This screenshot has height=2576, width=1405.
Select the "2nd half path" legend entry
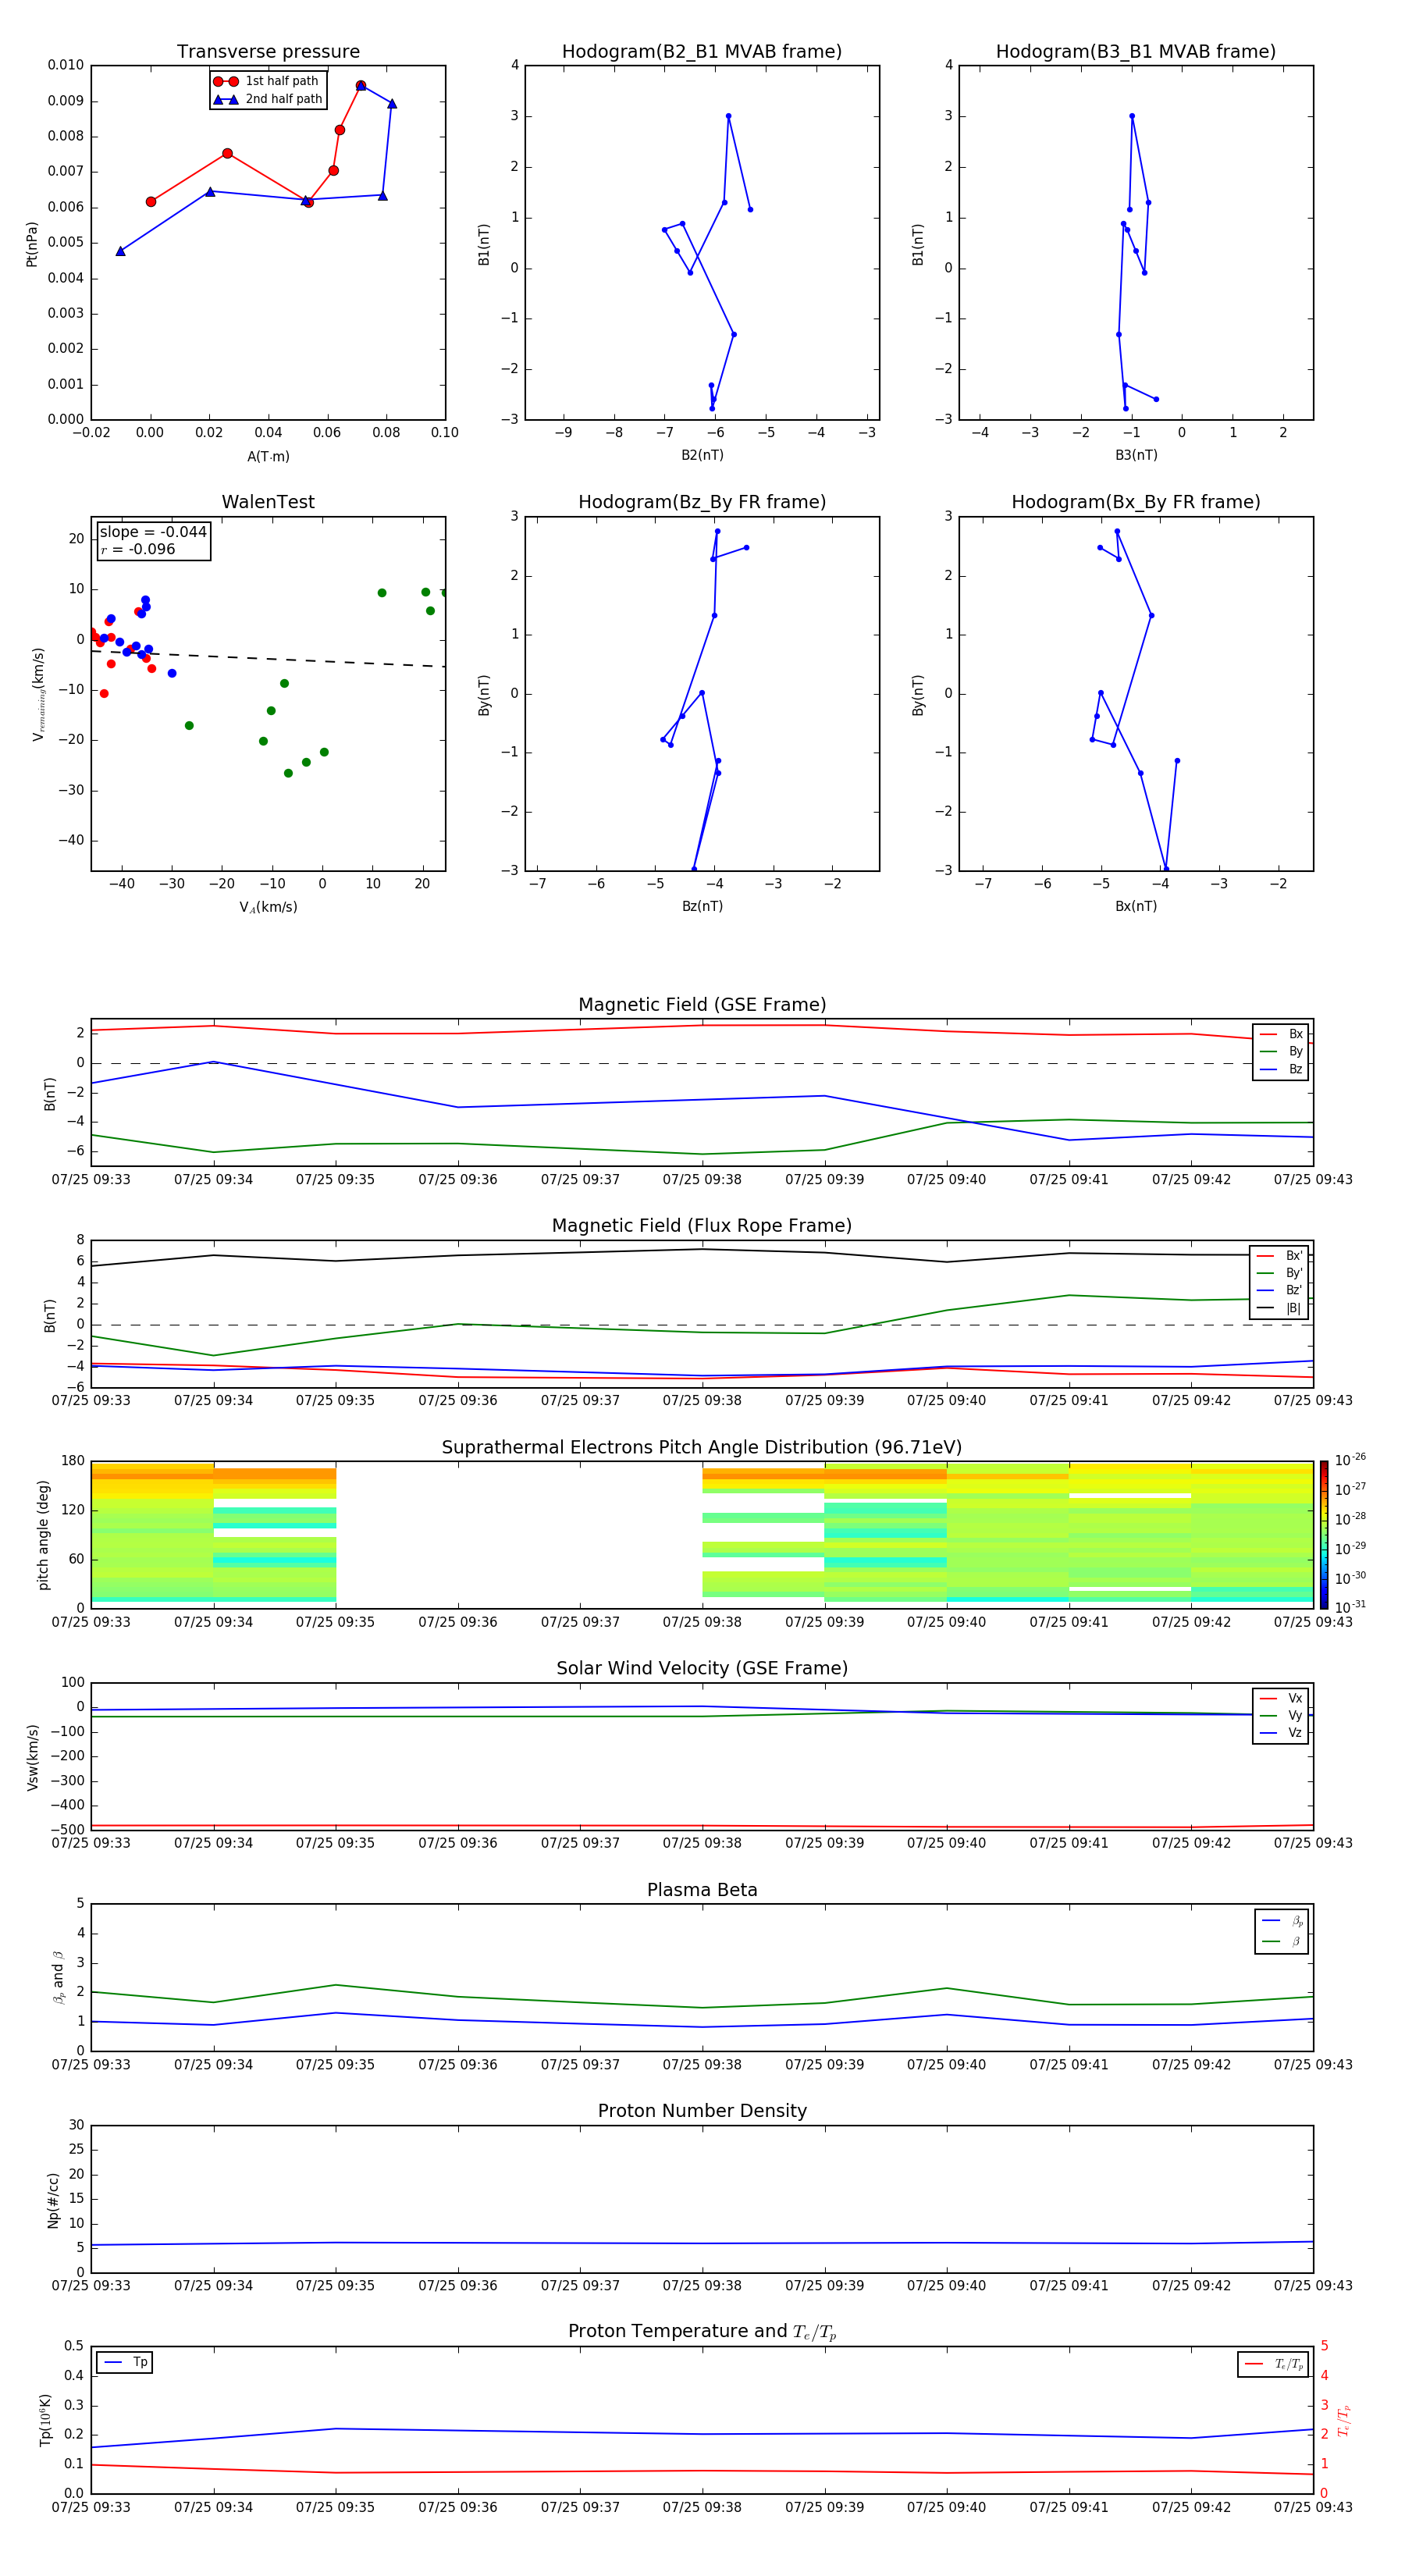tap(267, 99)
